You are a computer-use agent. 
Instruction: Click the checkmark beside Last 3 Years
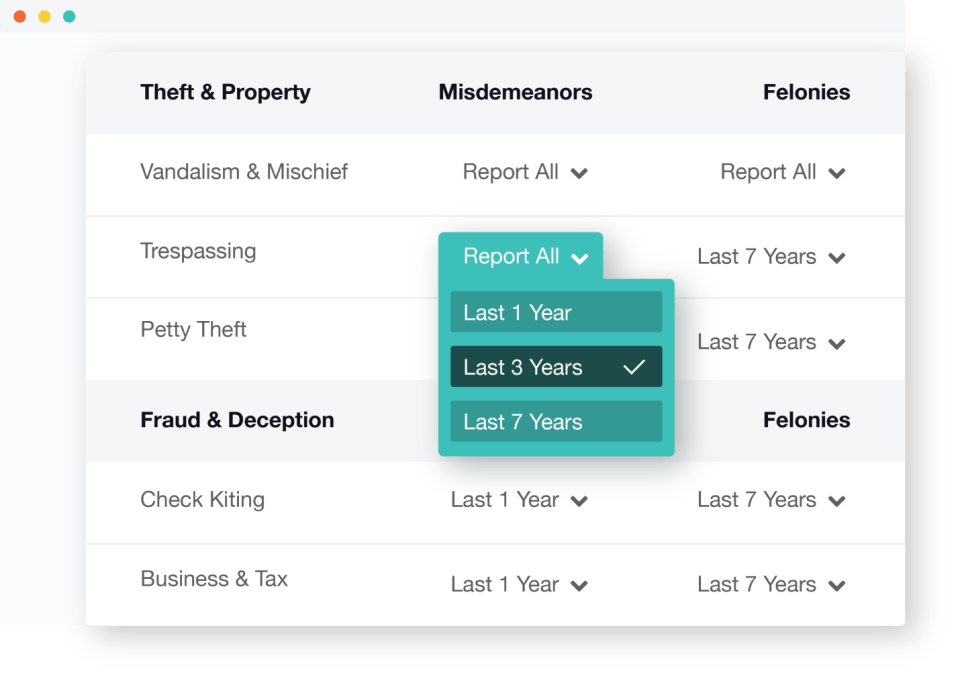coord(634,367)
